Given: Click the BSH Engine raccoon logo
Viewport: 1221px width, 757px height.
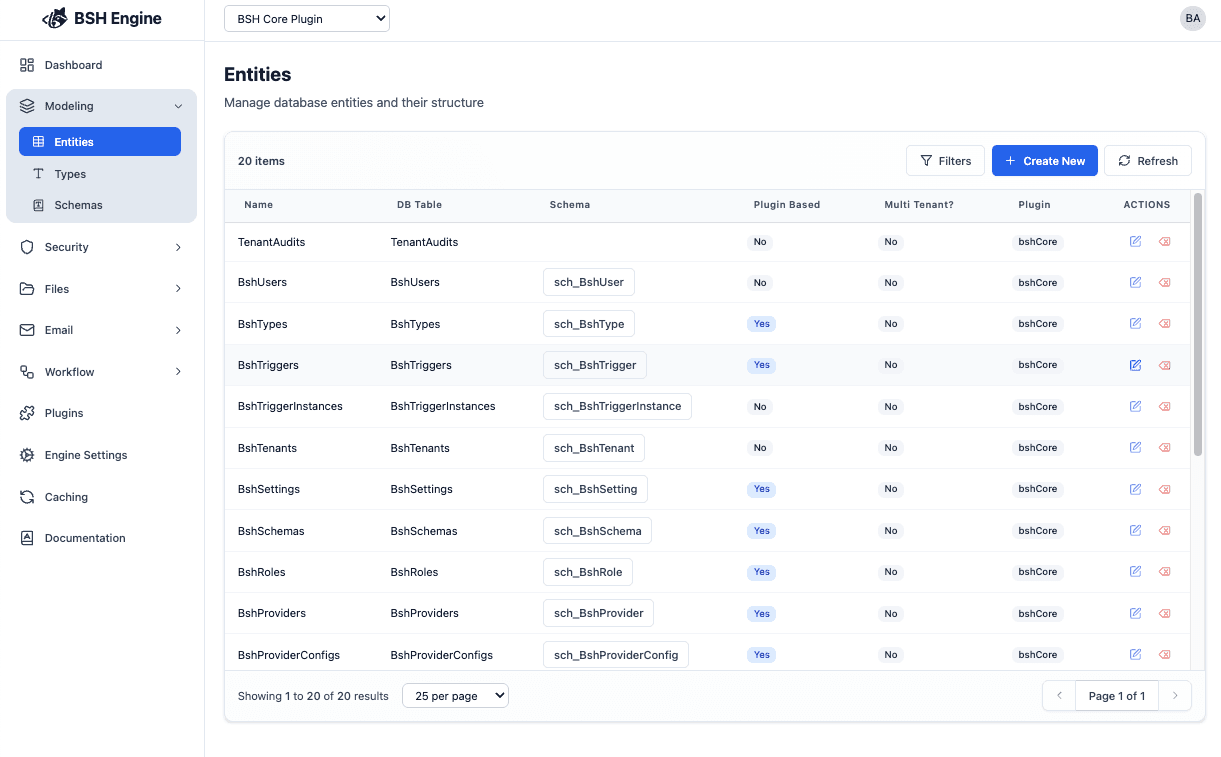Looking at the screenshot, I should coord(55,19).
